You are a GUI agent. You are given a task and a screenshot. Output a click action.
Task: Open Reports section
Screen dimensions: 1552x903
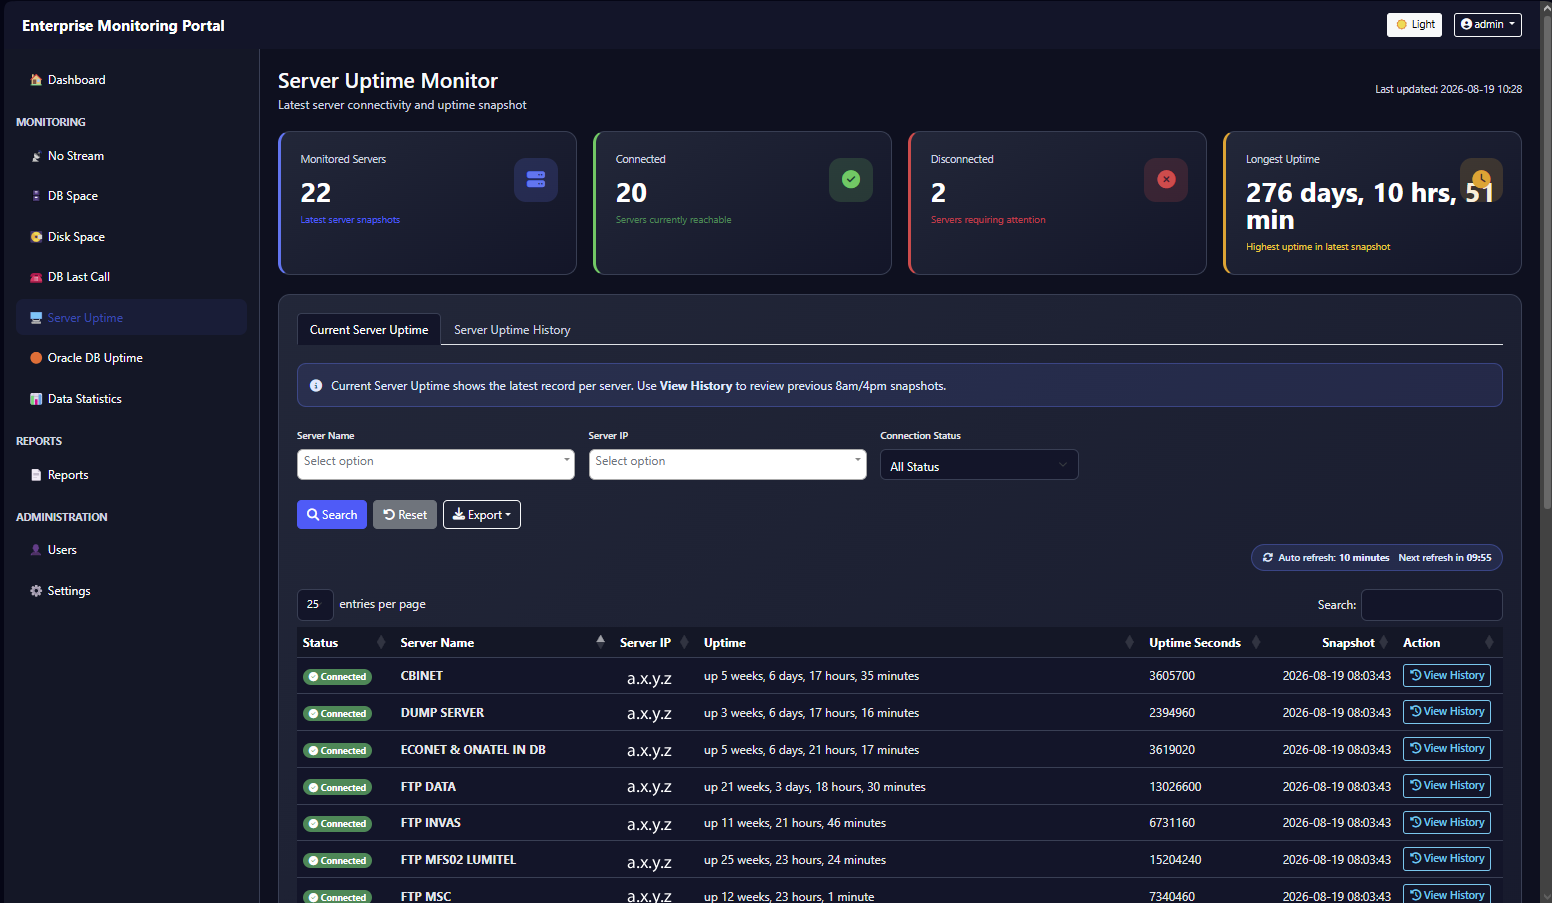[131, 475]
